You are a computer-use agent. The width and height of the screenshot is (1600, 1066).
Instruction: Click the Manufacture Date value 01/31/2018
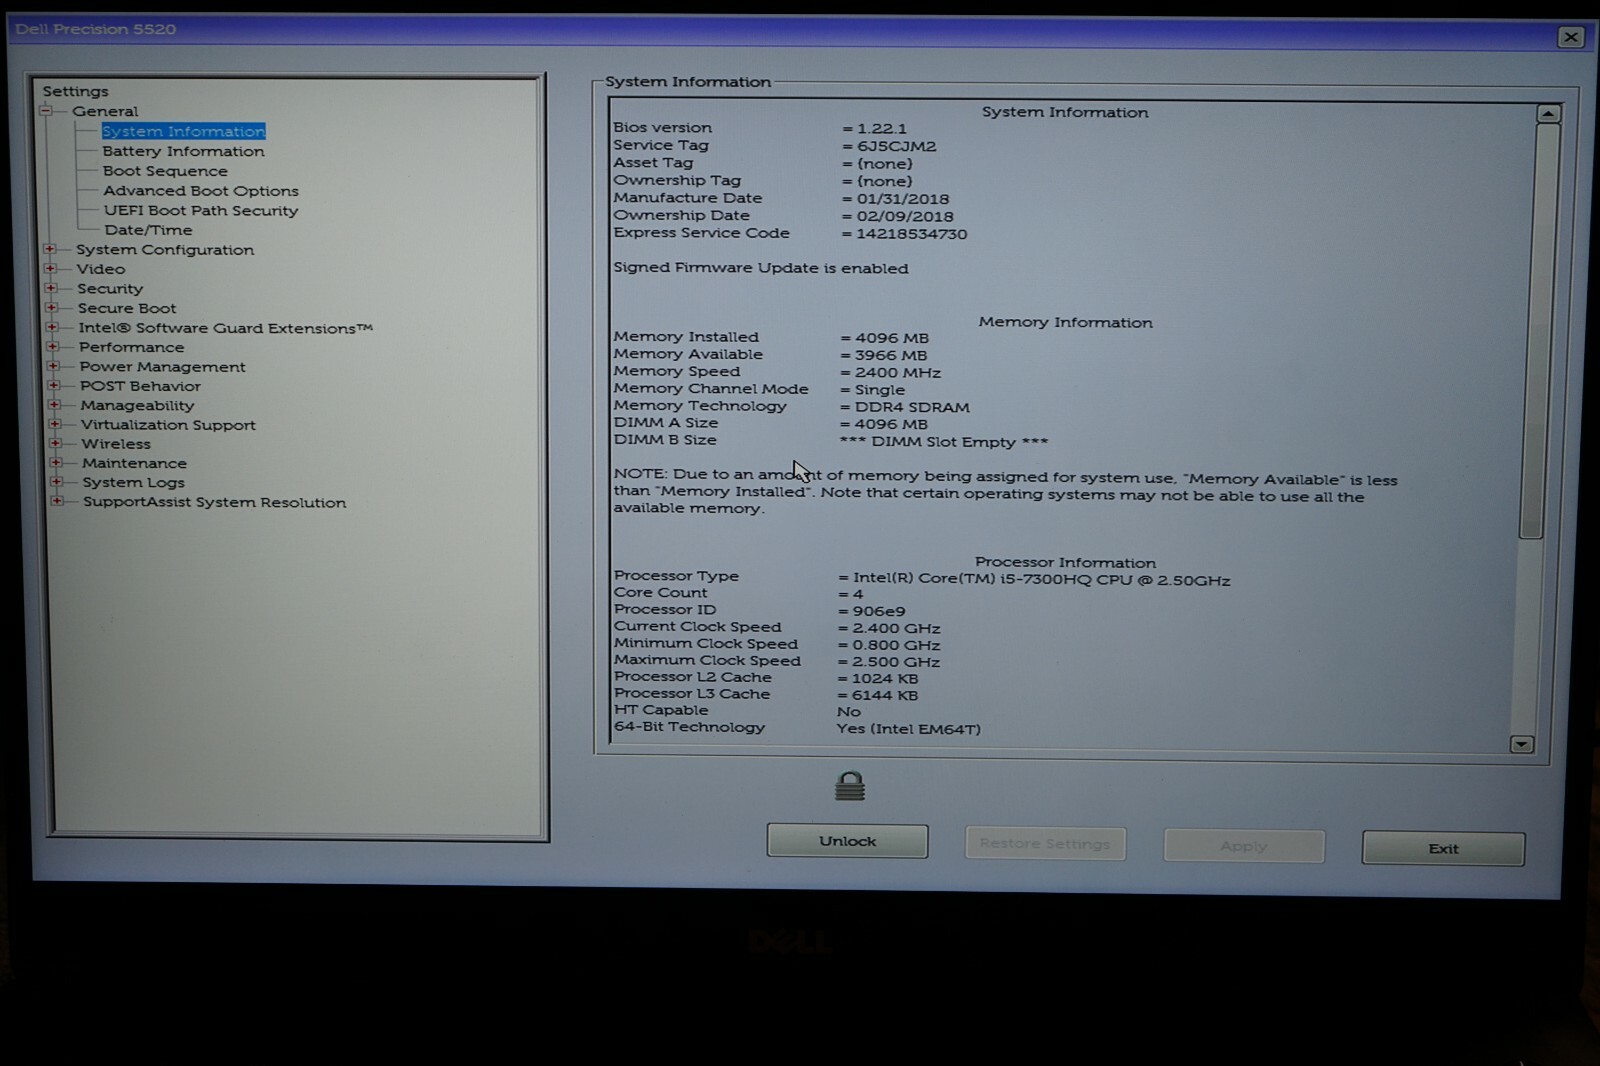click(x=902, y=199)
